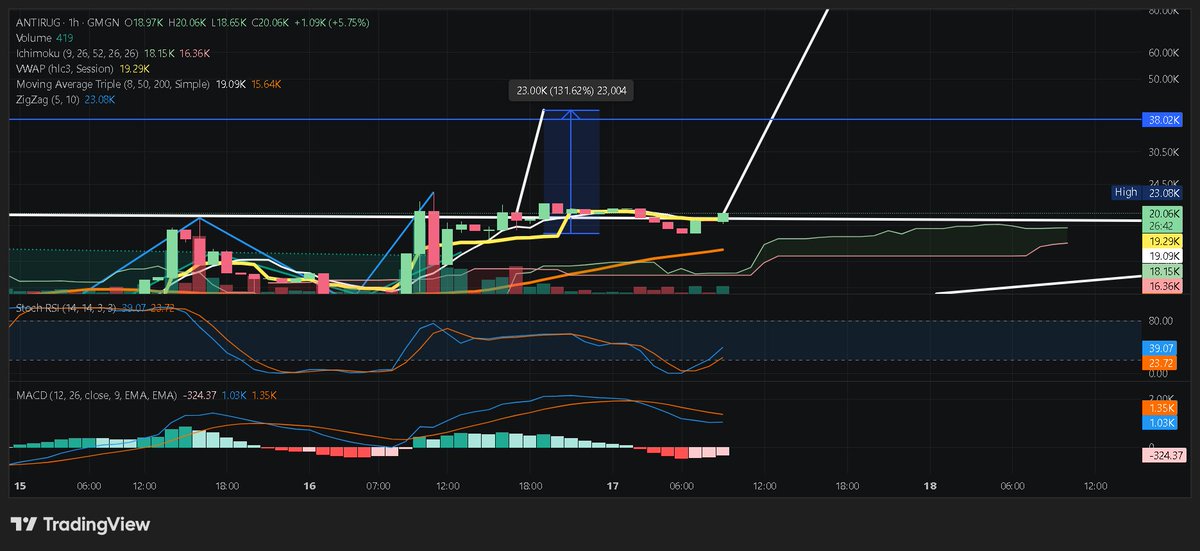Click the yellow 19.29K VWAP price label

click(x=1162, y=241)
